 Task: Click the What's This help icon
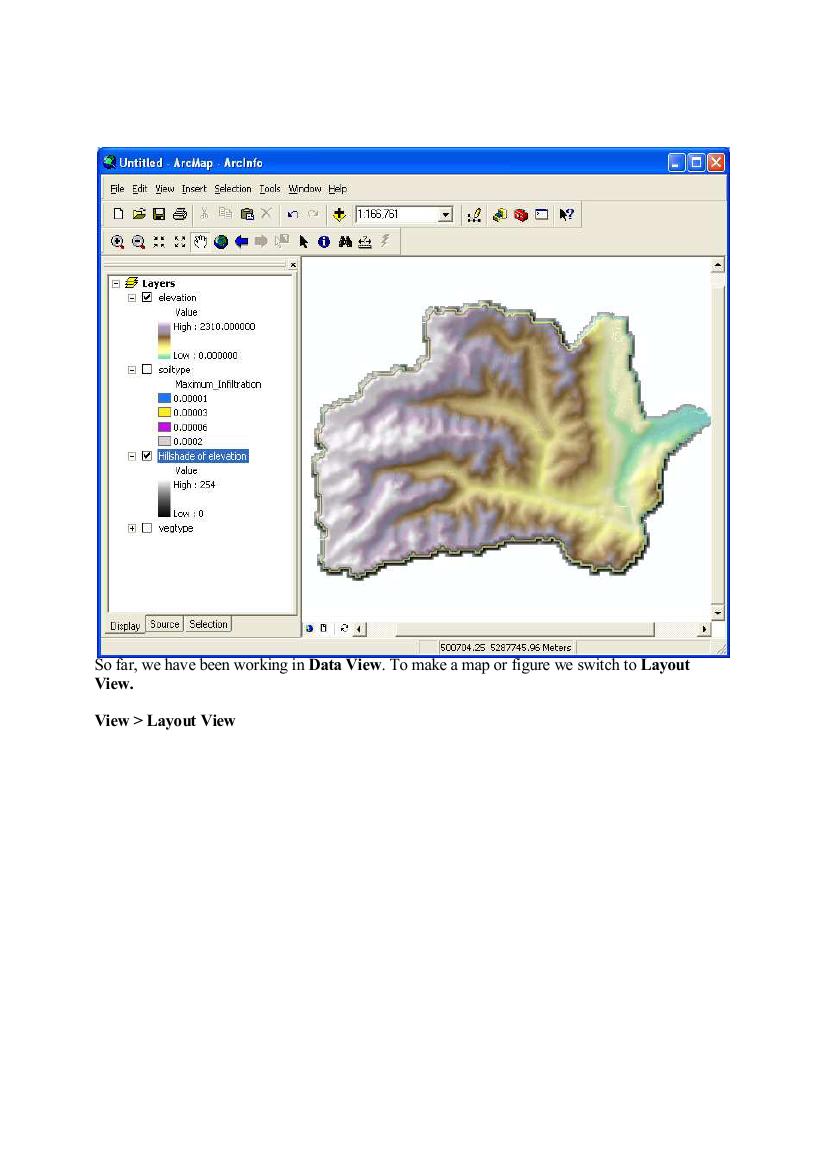(567, 215)
